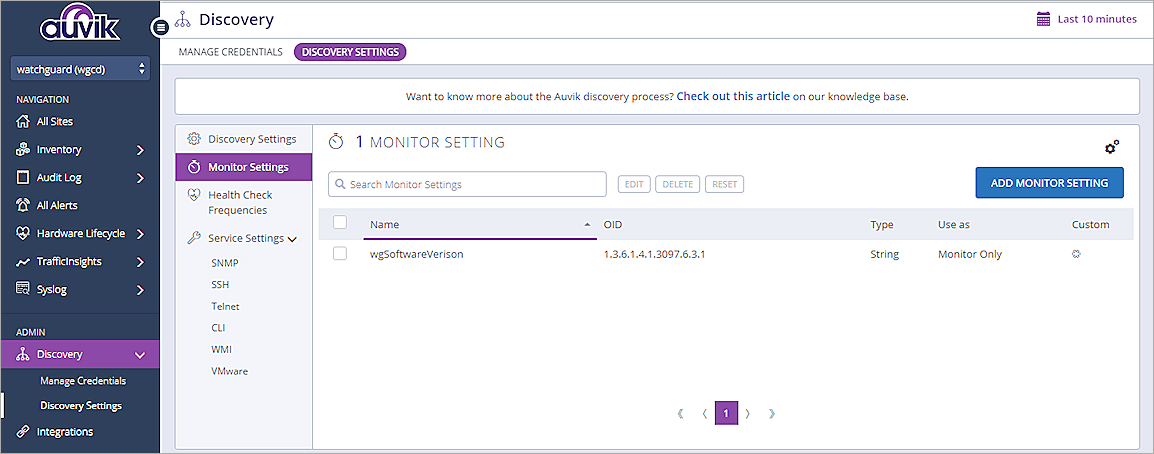Click the Syslog icon
Viewport: 1154px width, 454px height.
22,289
